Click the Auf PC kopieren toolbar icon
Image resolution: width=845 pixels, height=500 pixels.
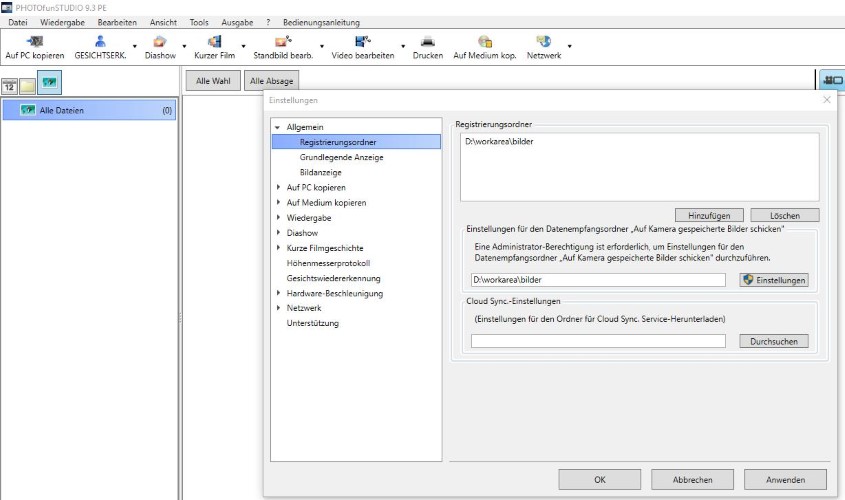pos(34,41)
